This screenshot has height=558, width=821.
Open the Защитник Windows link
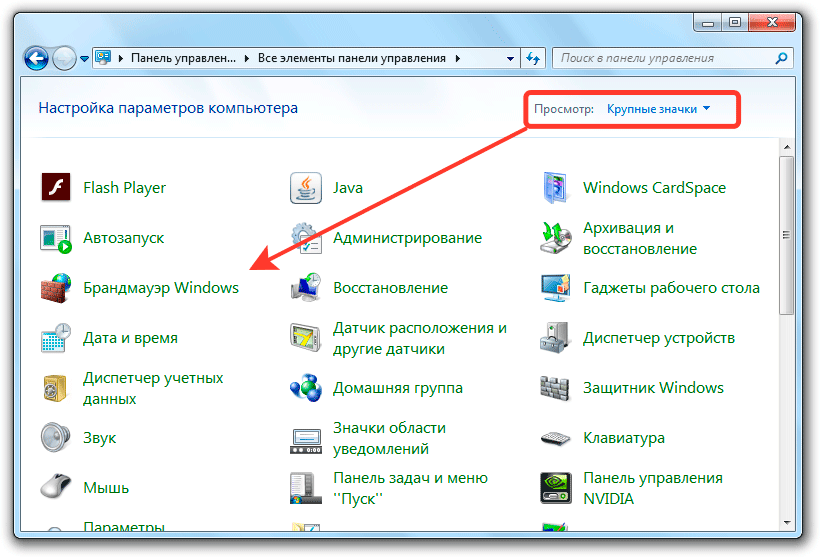653,388
